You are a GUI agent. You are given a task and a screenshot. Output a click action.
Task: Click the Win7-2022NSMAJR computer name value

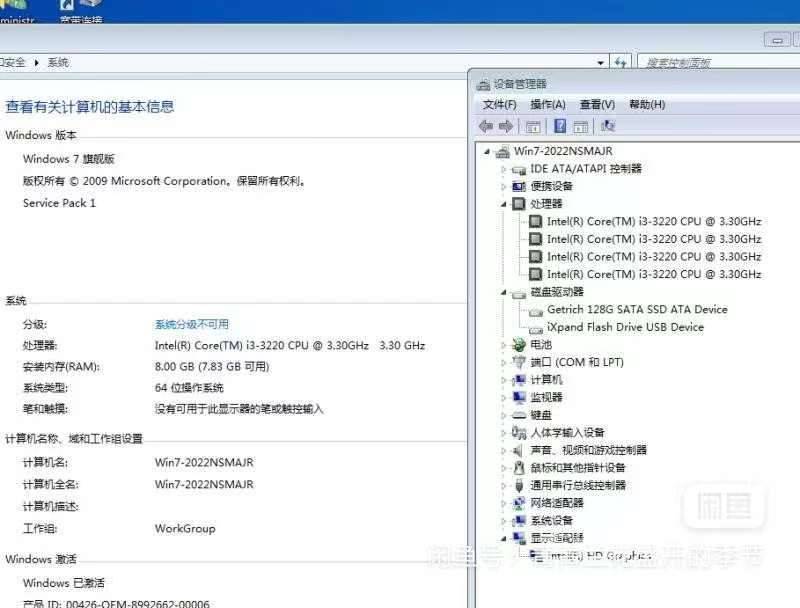coord(204,463)
